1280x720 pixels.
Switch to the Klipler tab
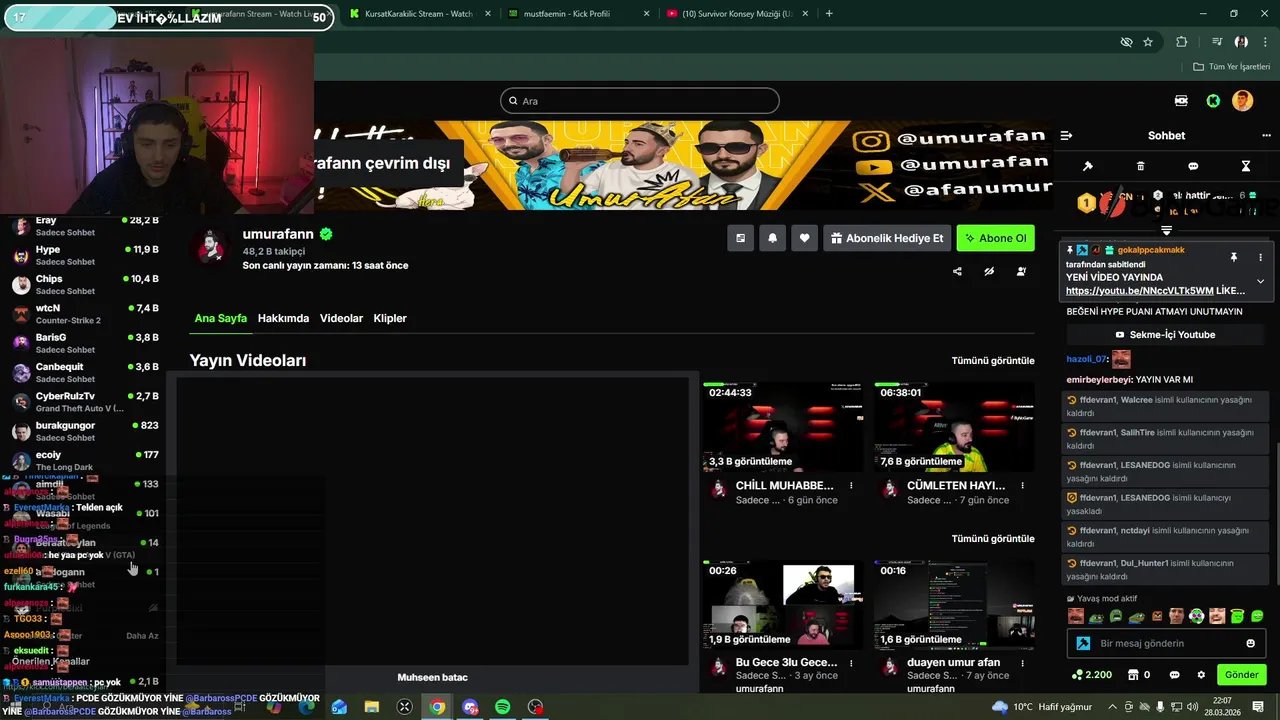pos(390,318)
